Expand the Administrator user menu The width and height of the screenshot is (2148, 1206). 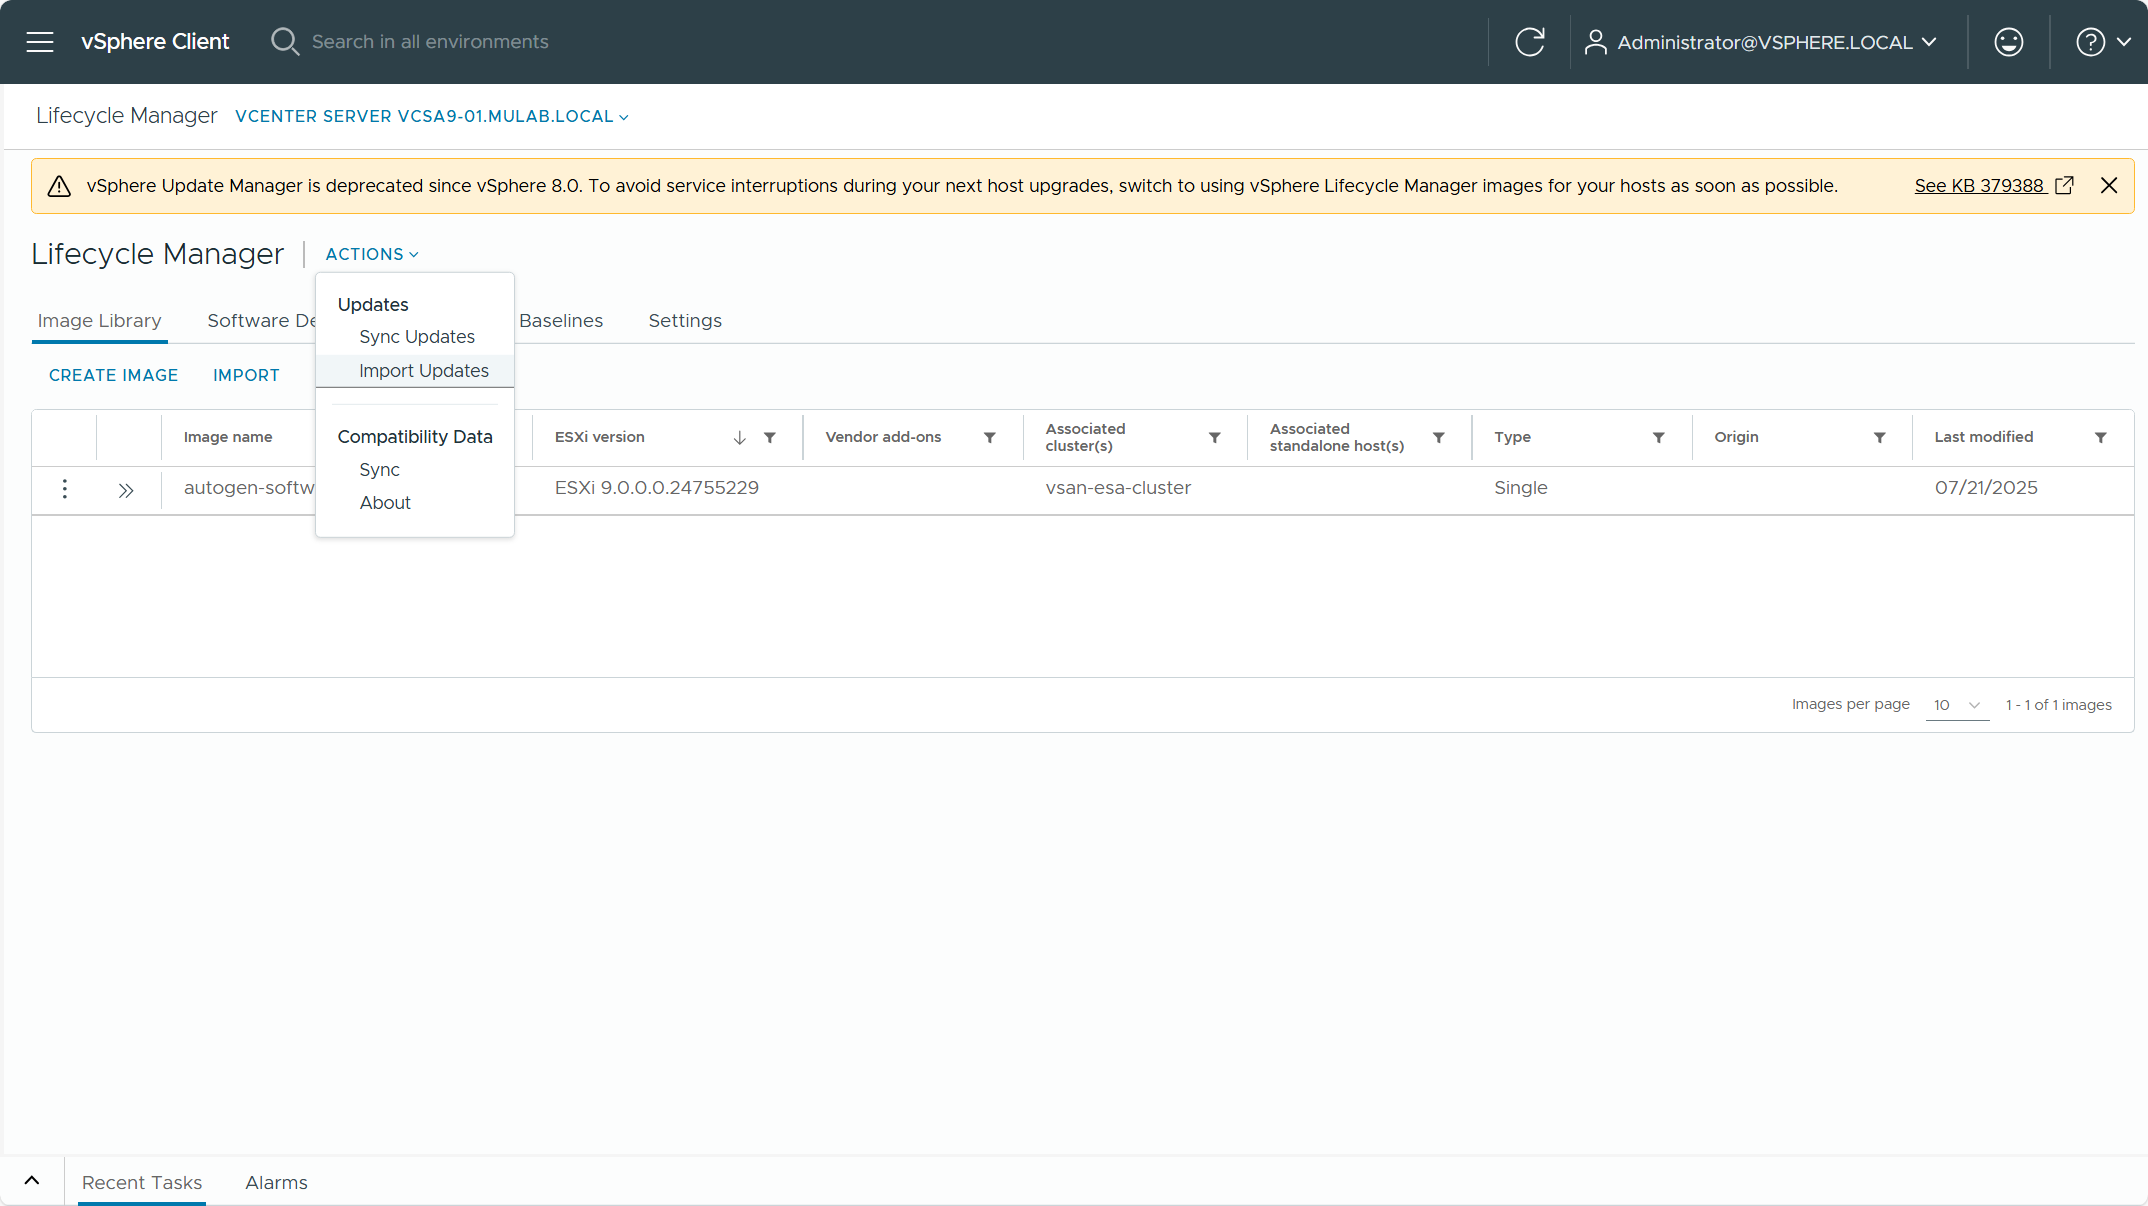1762,42
